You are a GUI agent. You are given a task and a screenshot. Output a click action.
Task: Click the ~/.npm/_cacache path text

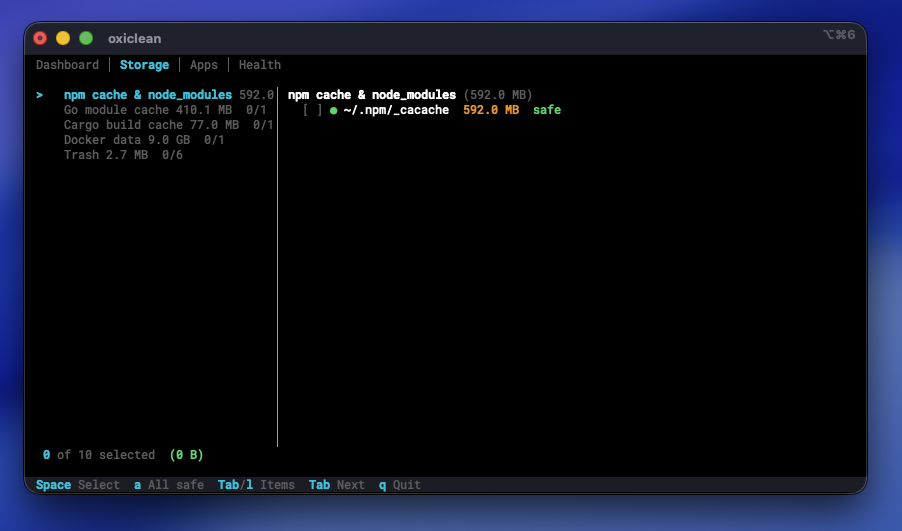(x=396, y=110)
